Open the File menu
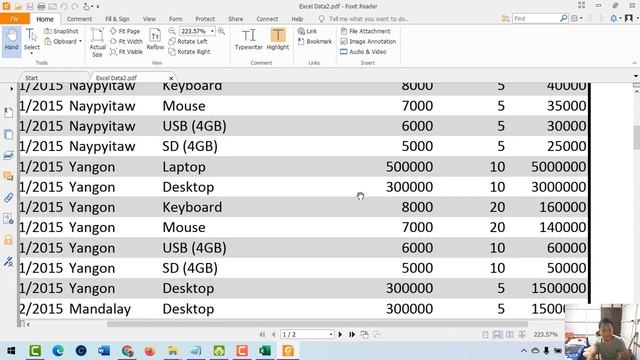The width and height of the screenshot is (640, 360). 14,19
